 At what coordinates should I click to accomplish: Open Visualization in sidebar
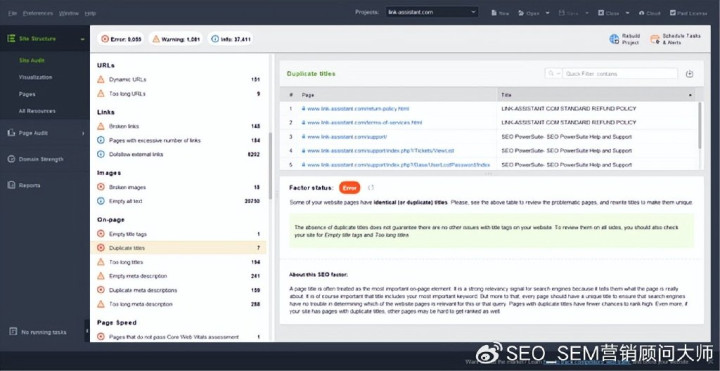coord(35,77)
